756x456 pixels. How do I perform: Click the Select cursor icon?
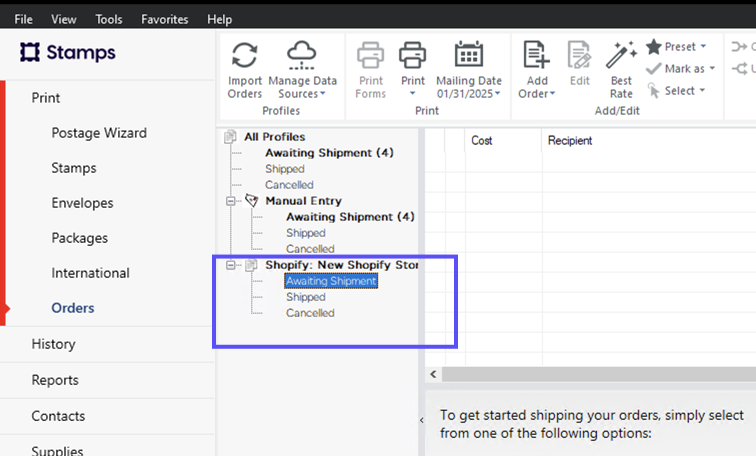point(653,90)
